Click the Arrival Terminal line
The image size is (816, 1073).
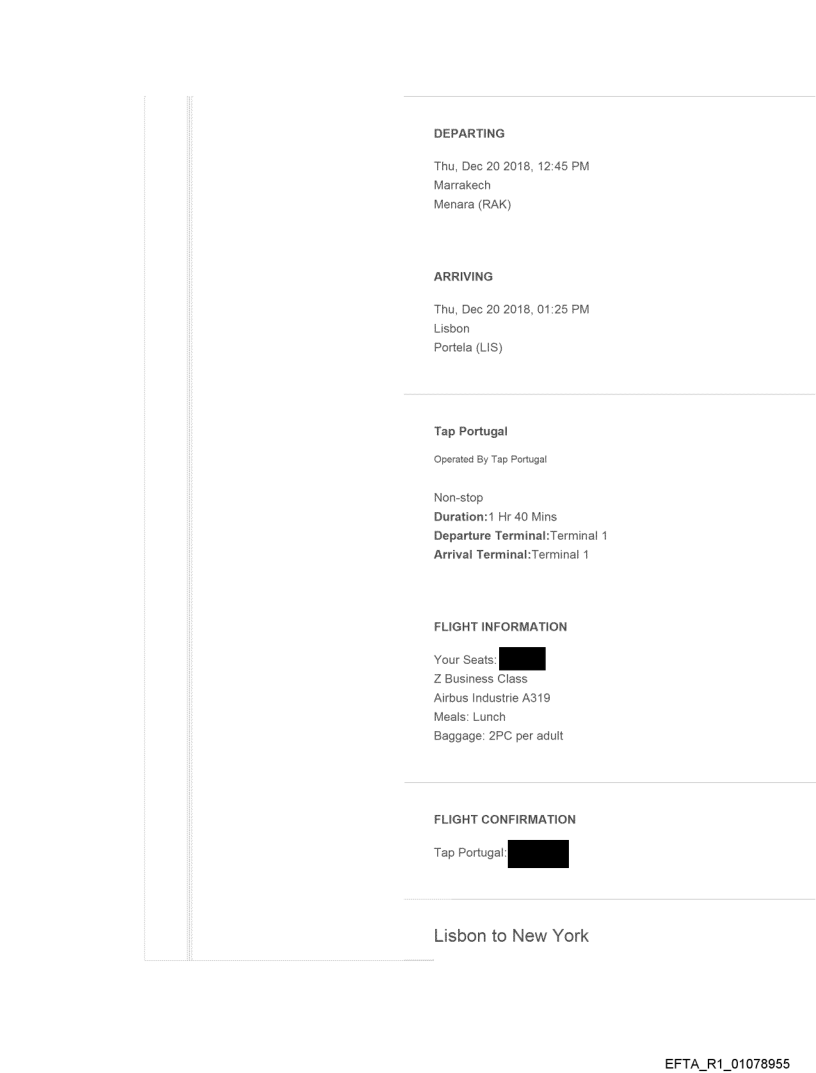coord(511,555)
